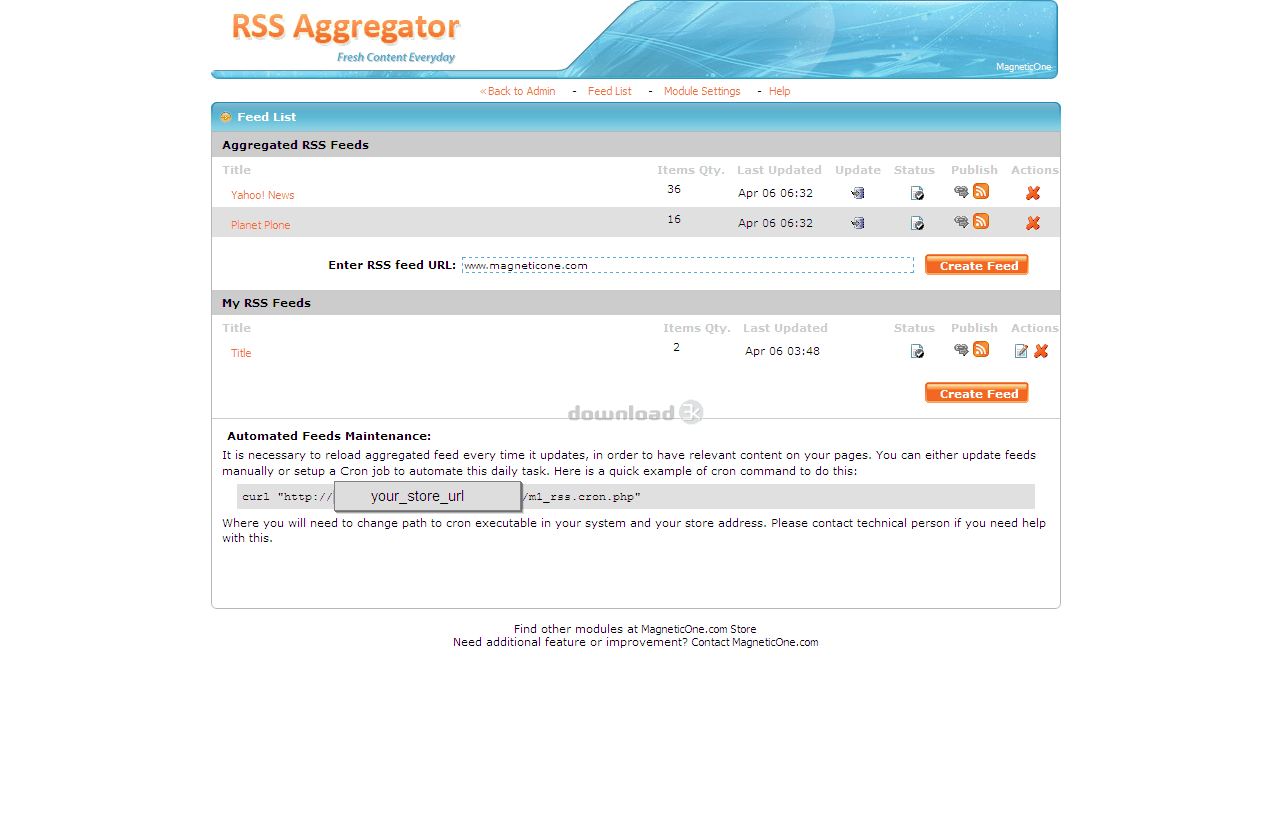Viewport: 1272px width, 824px height.
Task: Open the orange RSS icon for the 'Title' feed
Action: 981,349
